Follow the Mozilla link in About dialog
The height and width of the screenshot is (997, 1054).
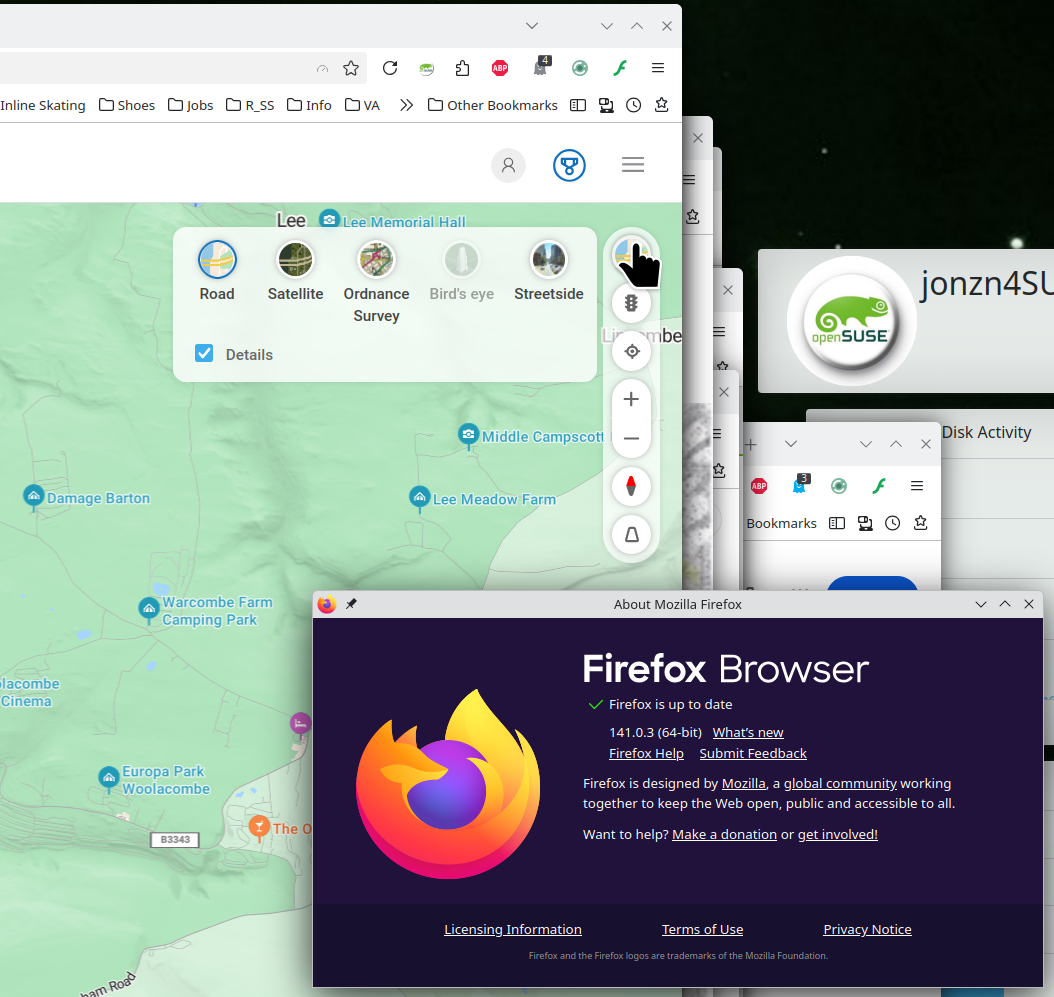(x=743, y=783)
